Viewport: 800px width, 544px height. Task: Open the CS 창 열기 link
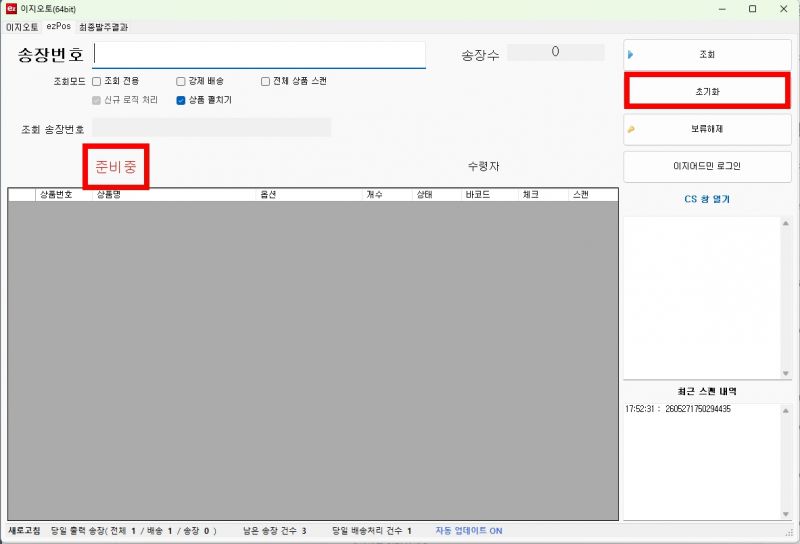tap(707, 199)
